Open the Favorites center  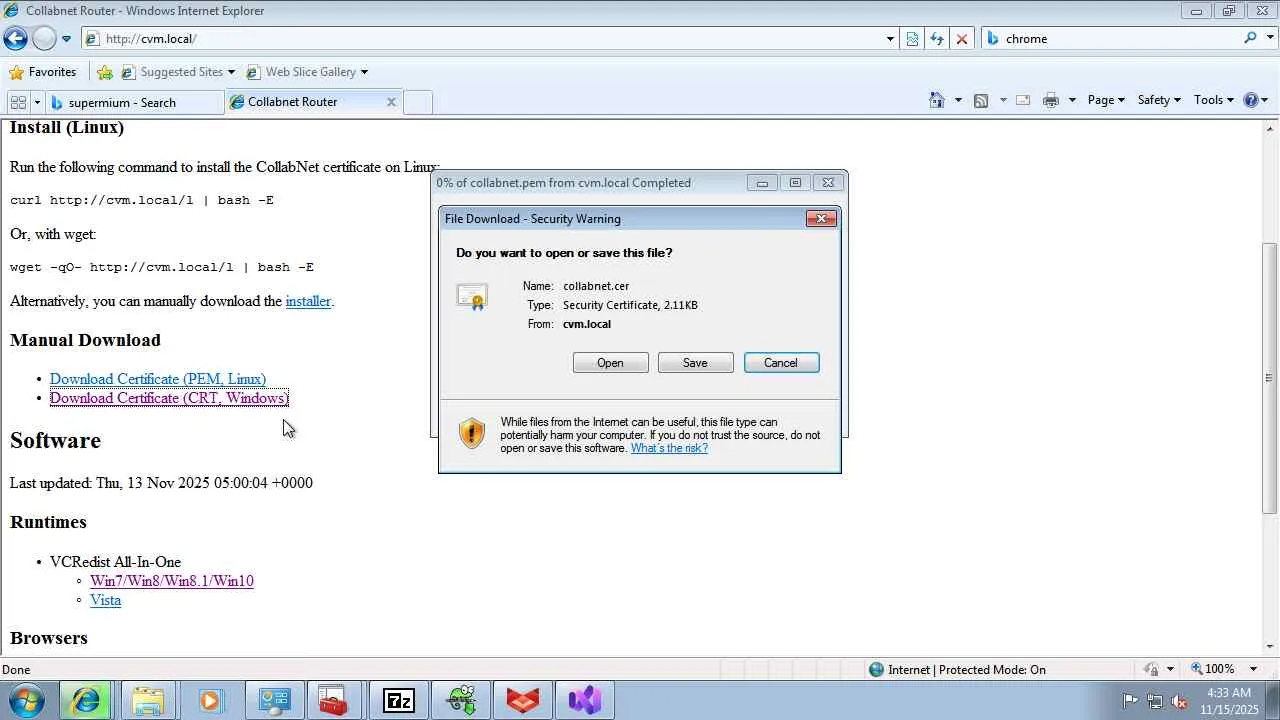coord(42,72)
